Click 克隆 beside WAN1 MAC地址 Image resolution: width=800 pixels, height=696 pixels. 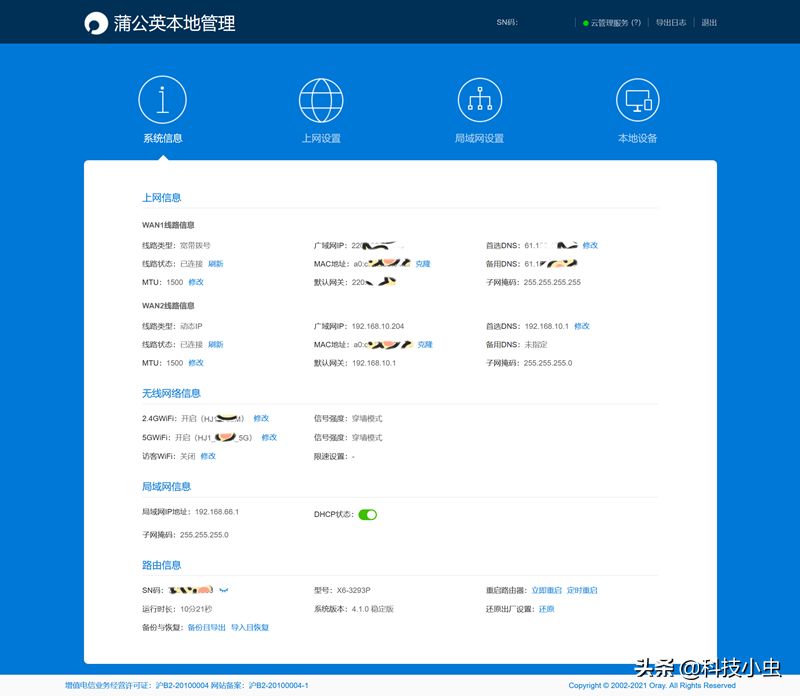pyautogui.click(x=423, y=264)
